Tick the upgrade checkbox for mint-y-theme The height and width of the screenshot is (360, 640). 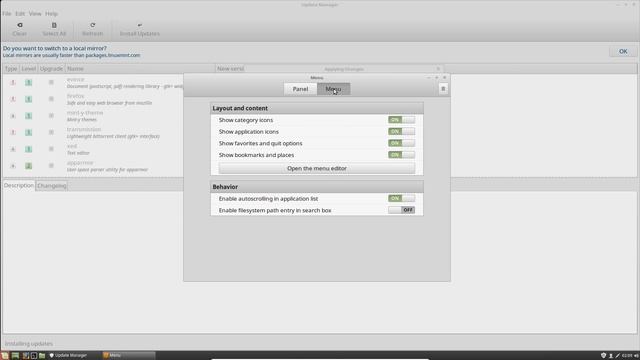coord(51,116)
